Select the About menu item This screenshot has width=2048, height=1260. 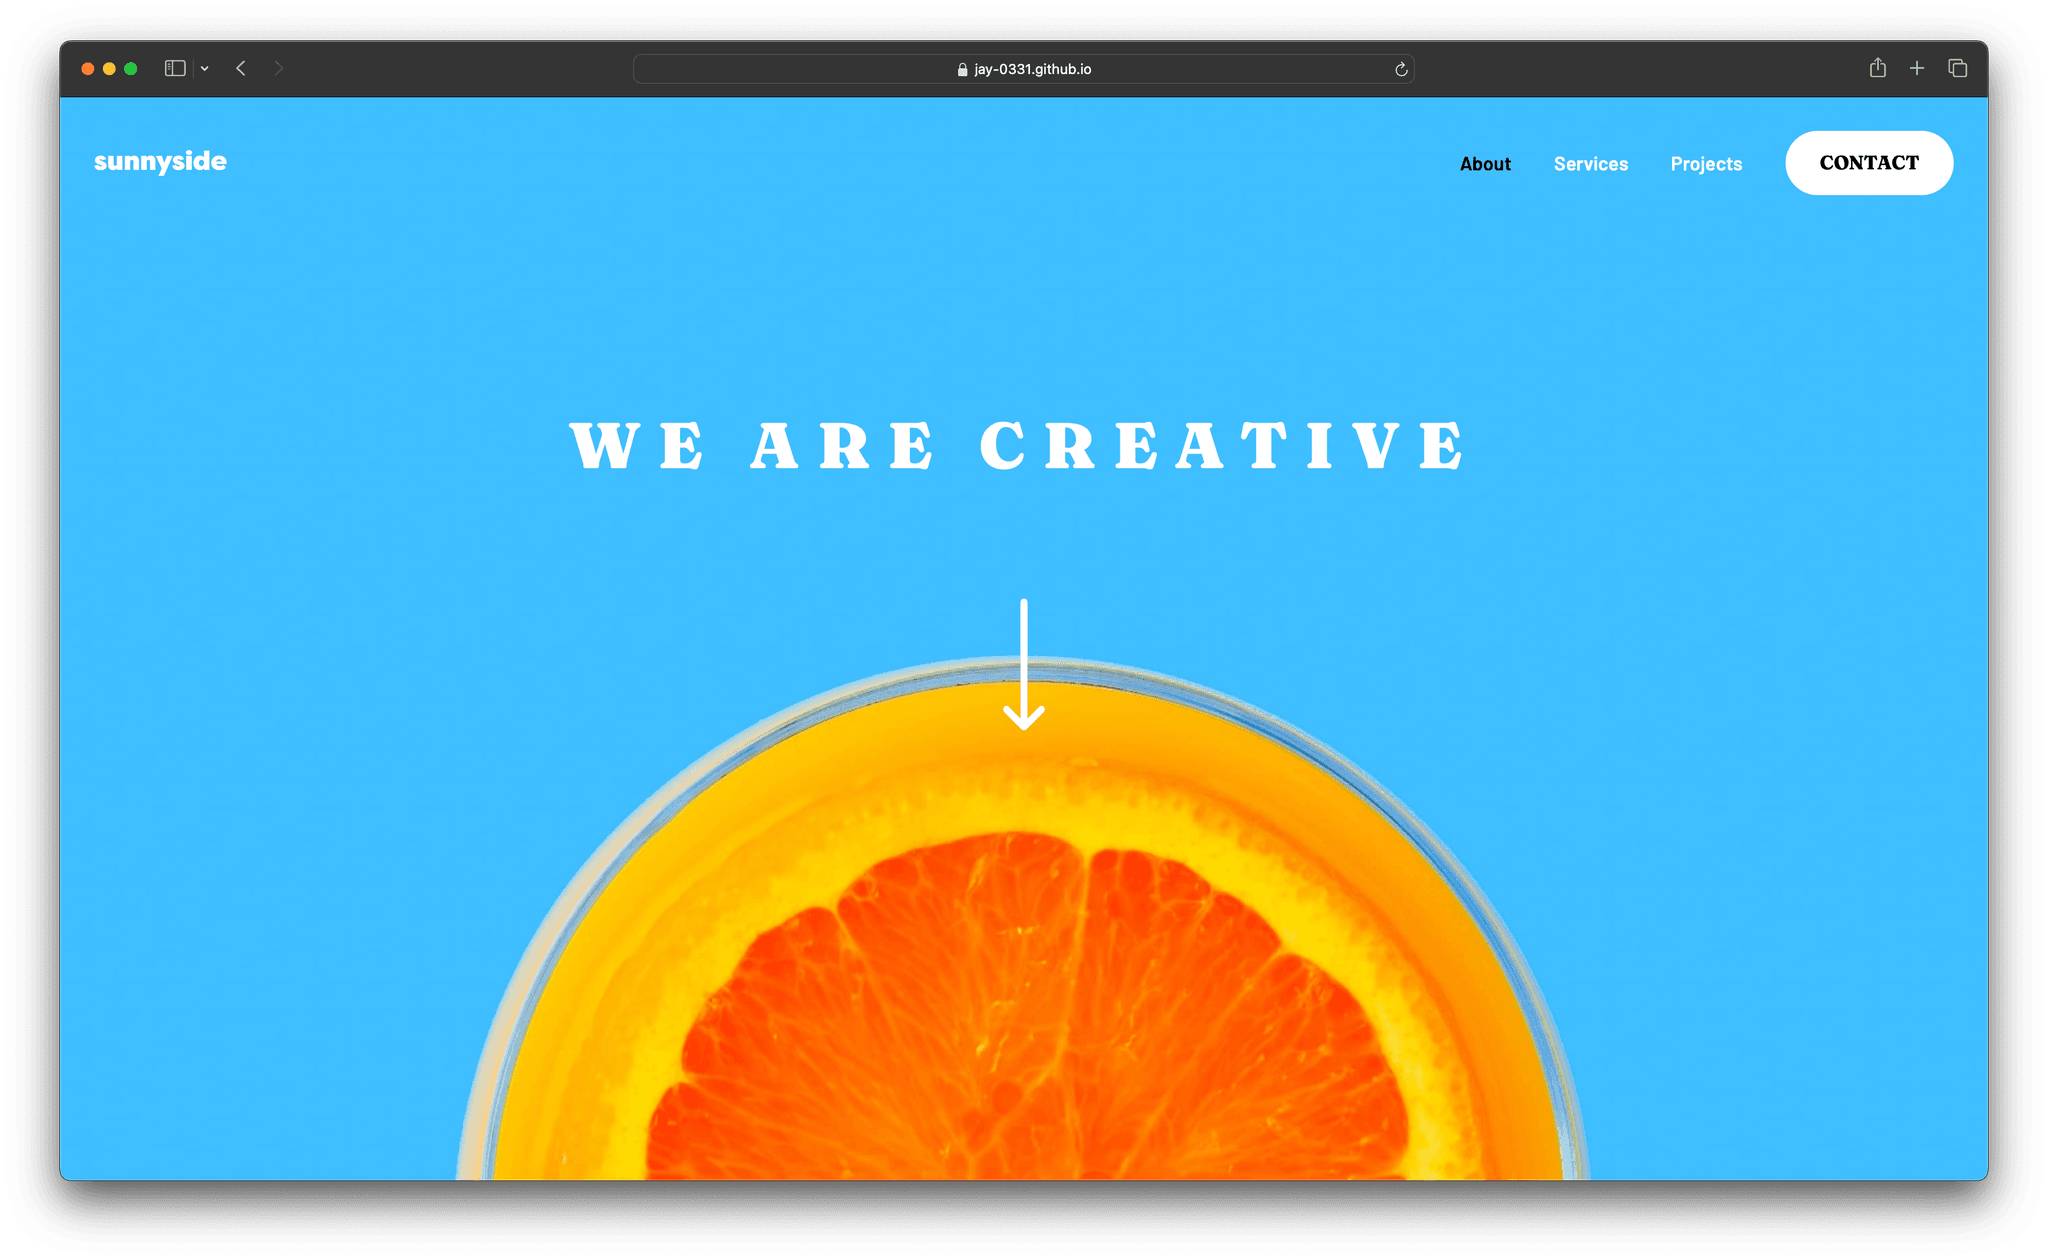click(1485, 163)
